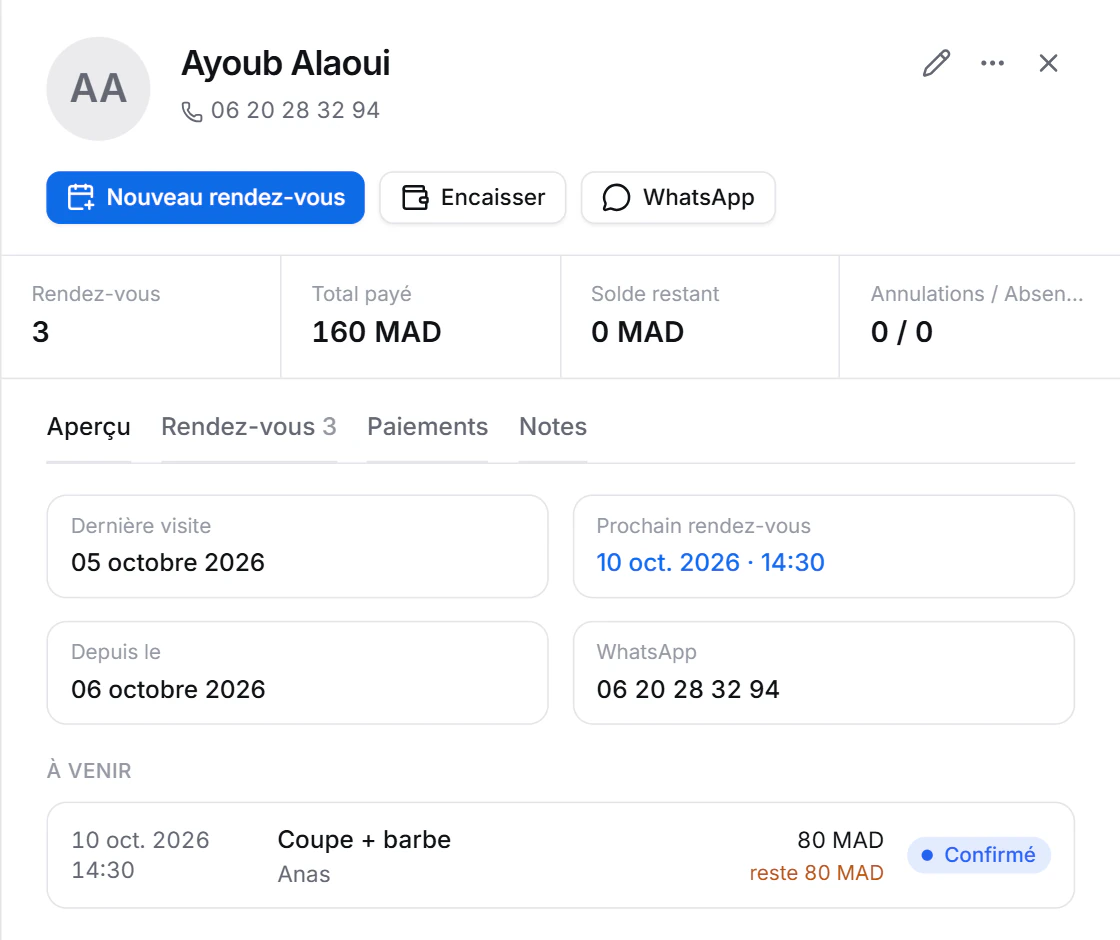Open the three-dots more options menu
This screenshot has width=1120, height=940.
[x=992, y=63]
